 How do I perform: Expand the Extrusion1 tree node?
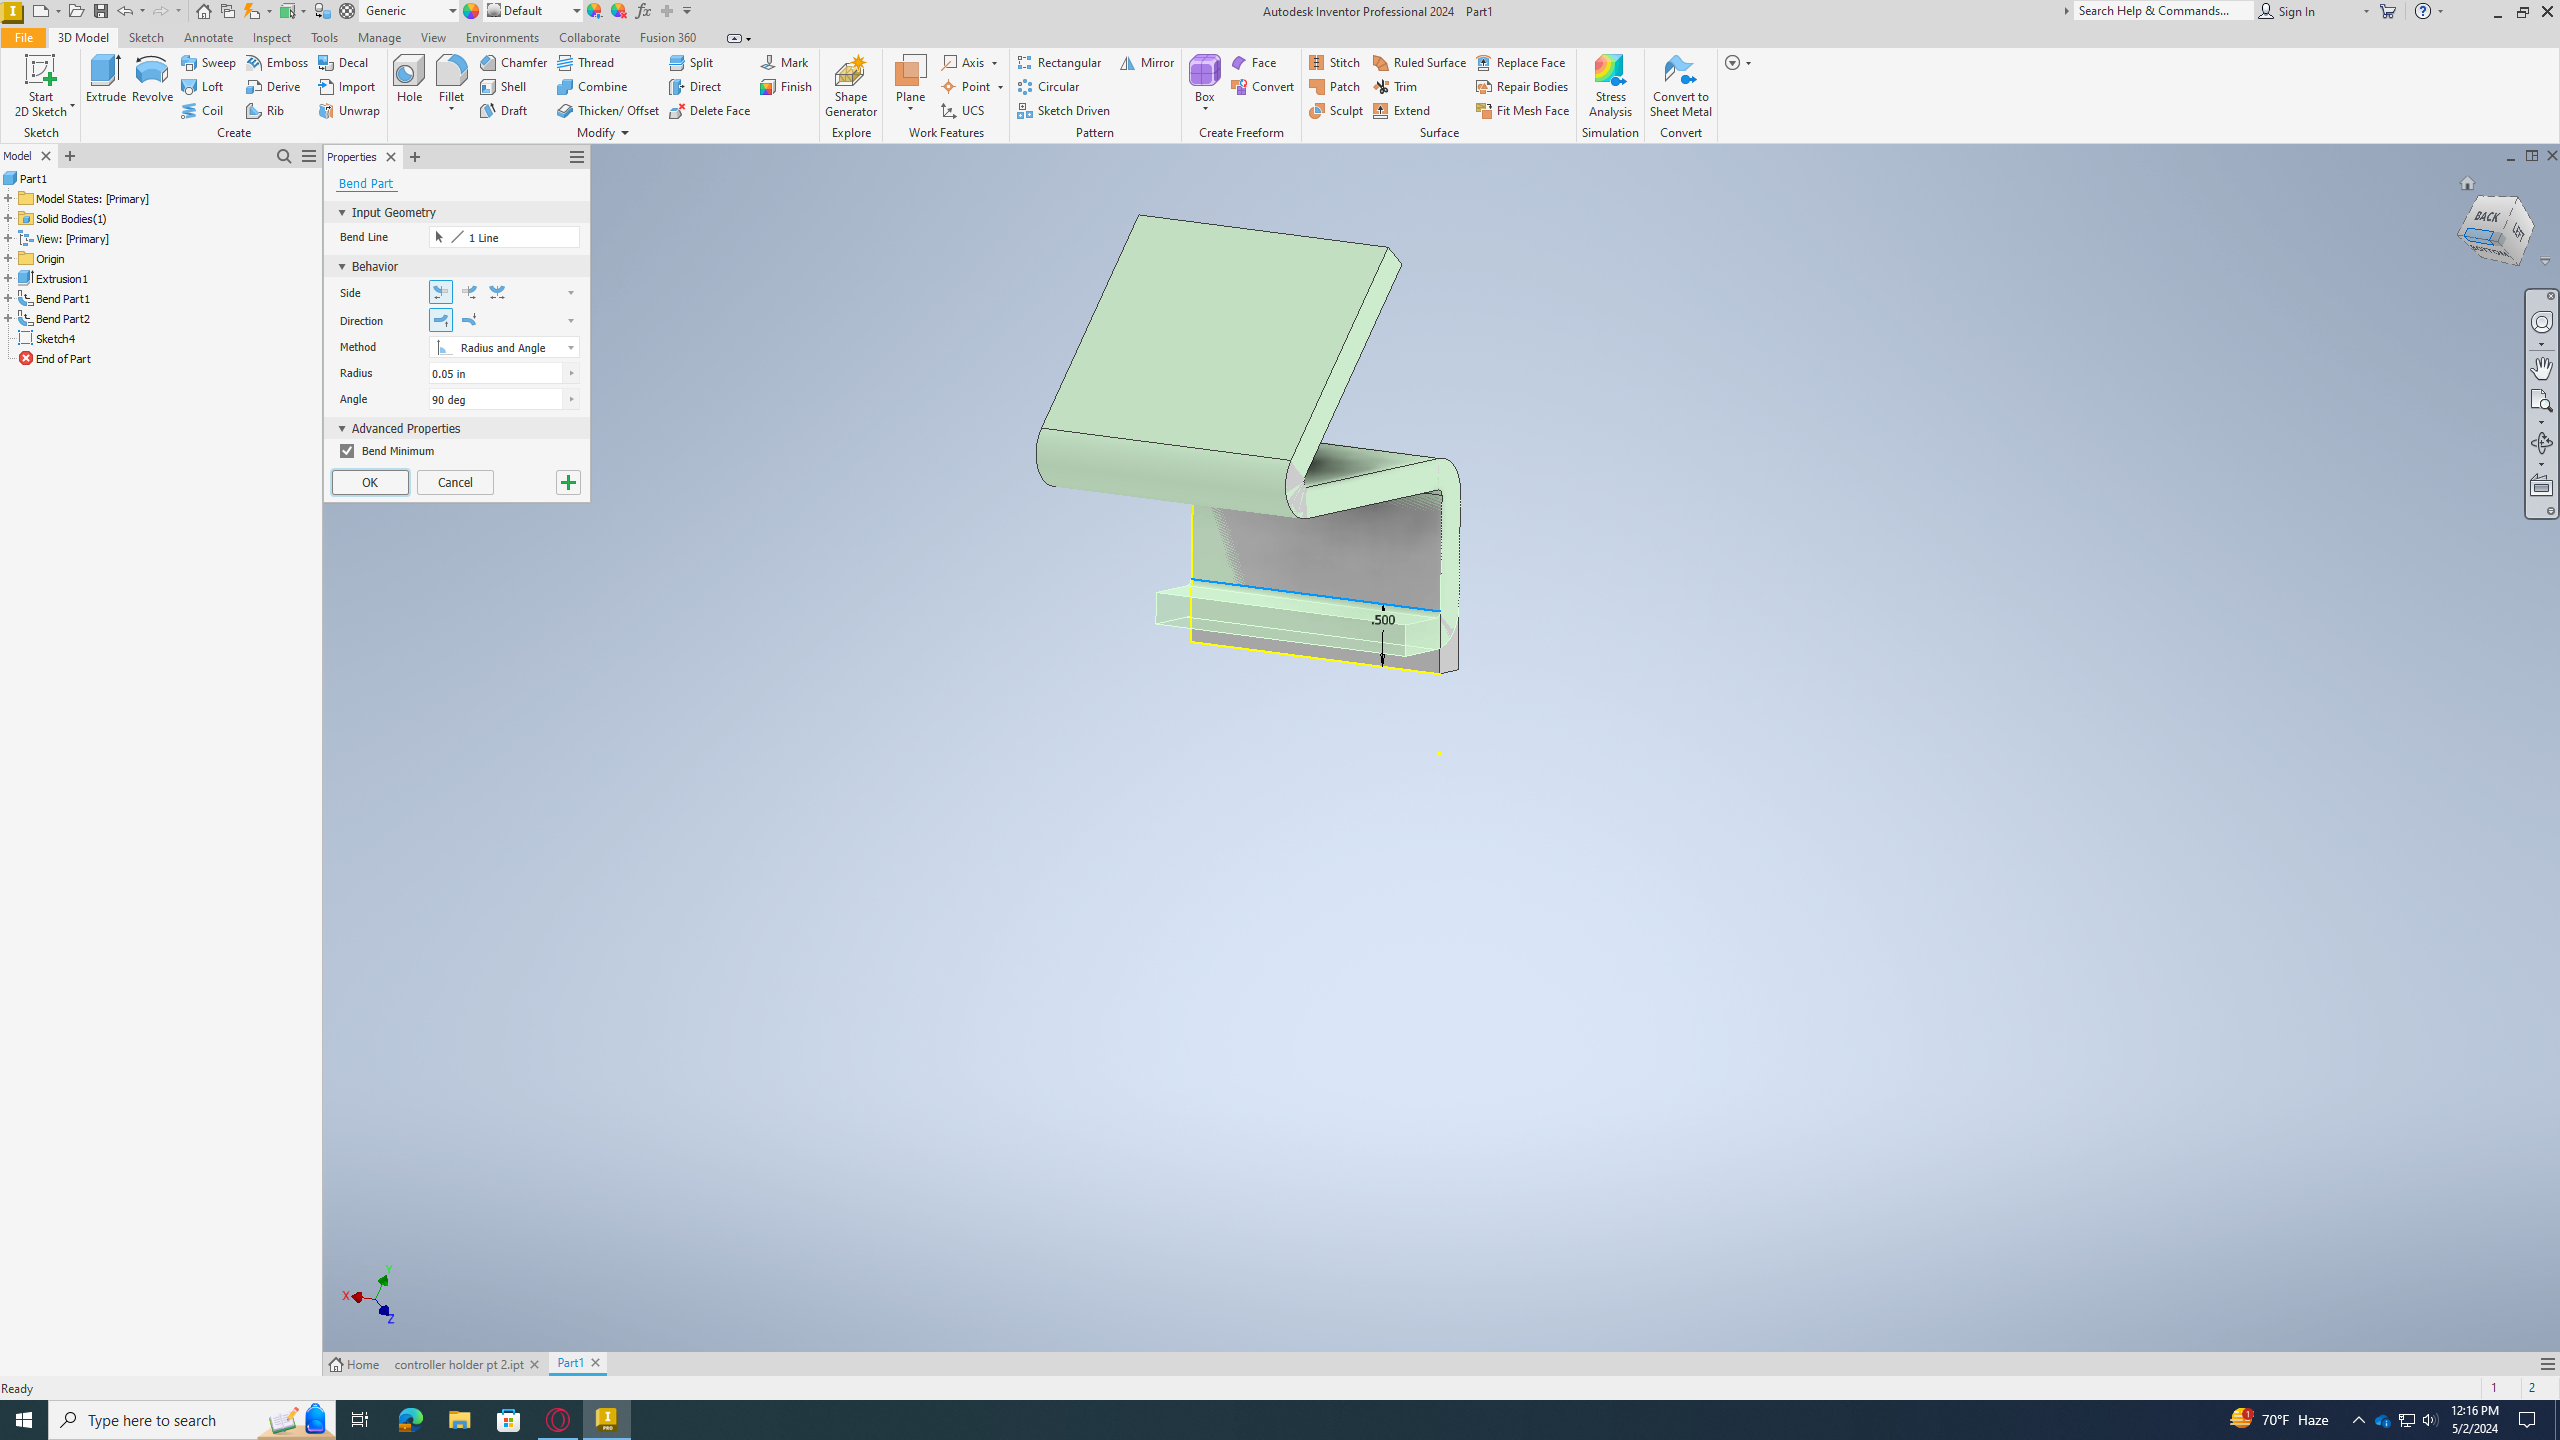pos(8,278)
